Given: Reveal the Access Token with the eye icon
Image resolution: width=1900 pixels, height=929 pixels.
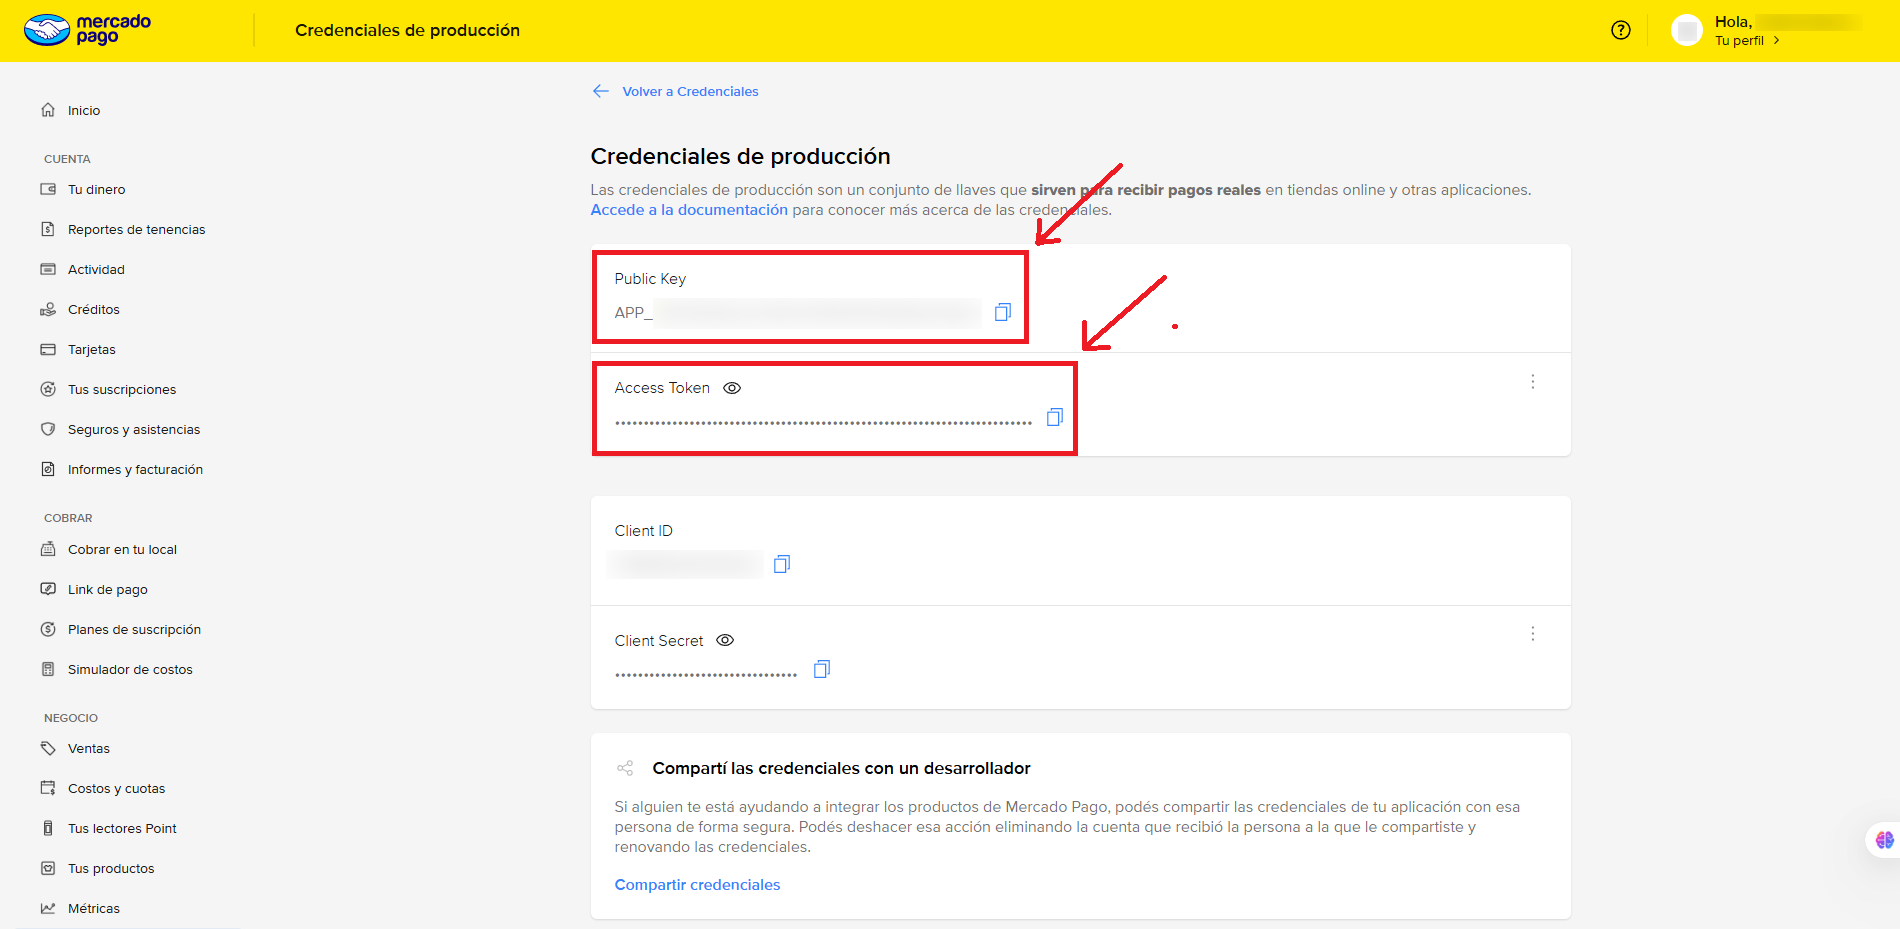Looking at the screenshot, I should coord(732,388).
